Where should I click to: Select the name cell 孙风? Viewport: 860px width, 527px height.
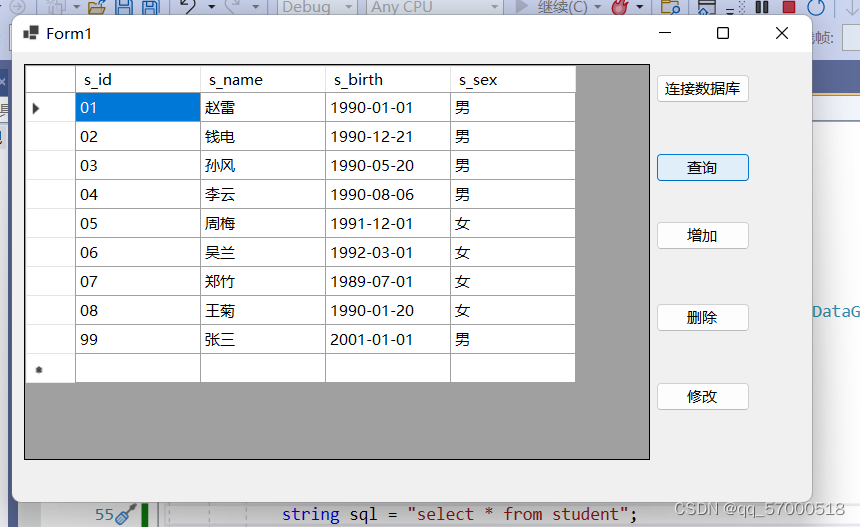(x=263, y=166)
